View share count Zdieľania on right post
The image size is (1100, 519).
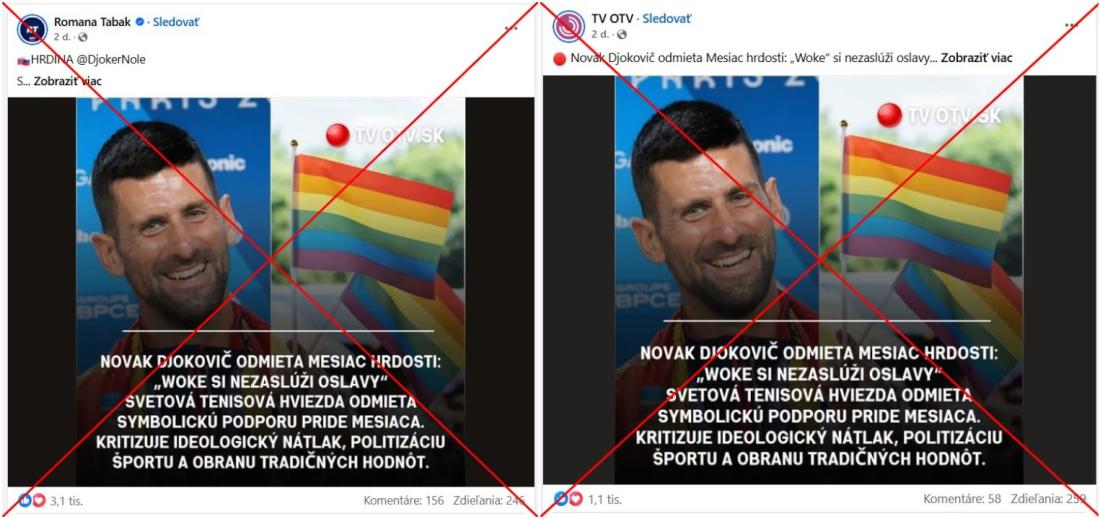coord(1049,499)
